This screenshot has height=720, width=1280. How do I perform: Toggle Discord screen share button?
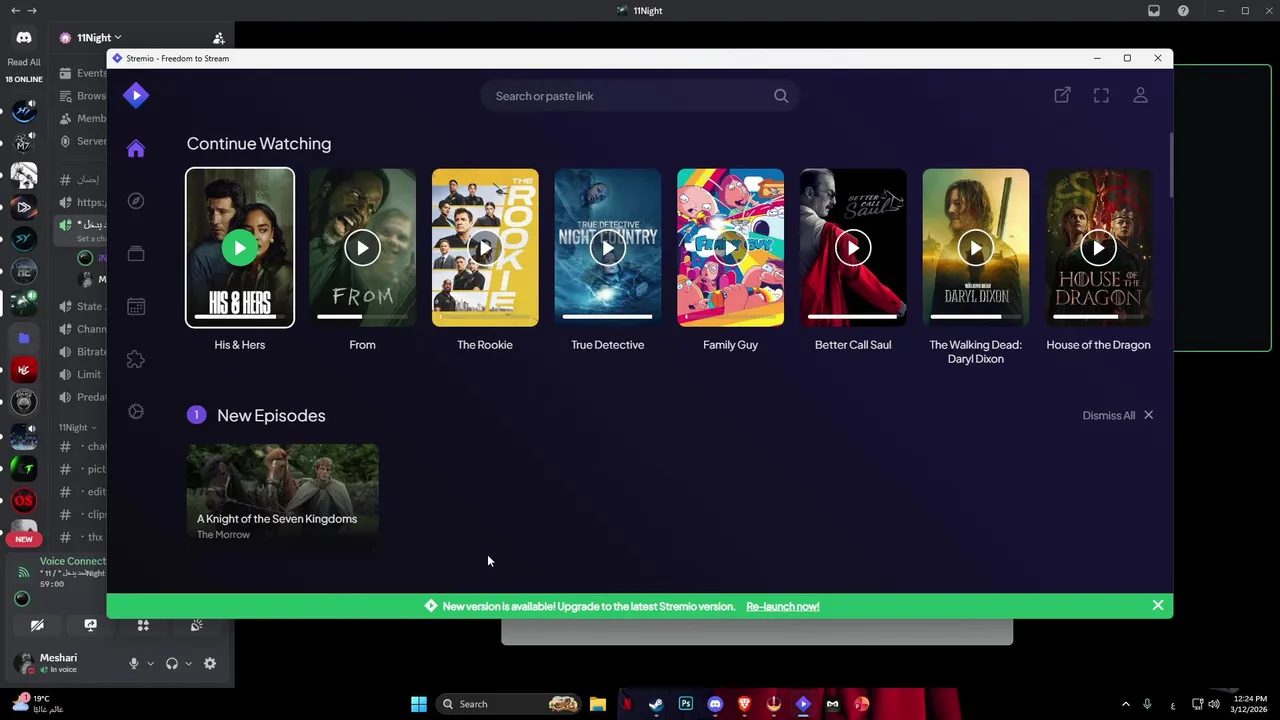tap(90, 625)
